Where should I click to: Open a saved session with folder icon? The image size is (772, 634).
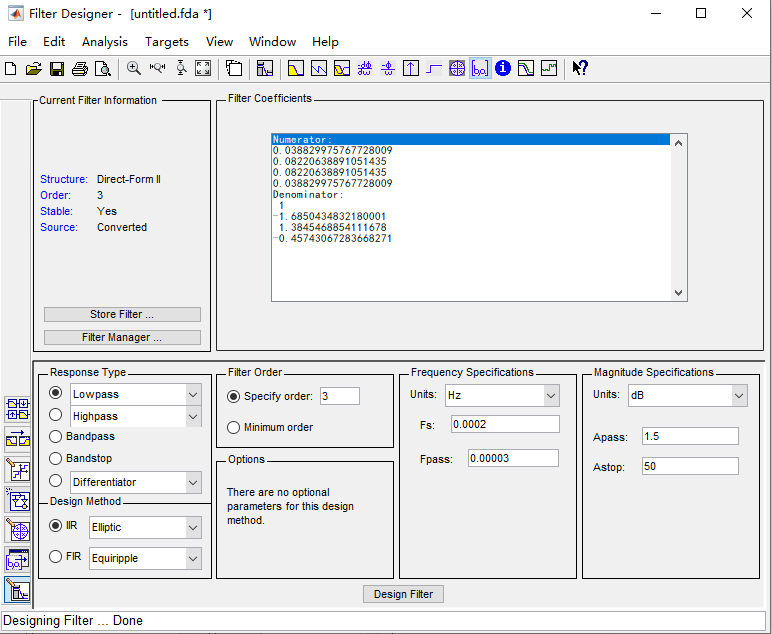(x=33, y=68)
